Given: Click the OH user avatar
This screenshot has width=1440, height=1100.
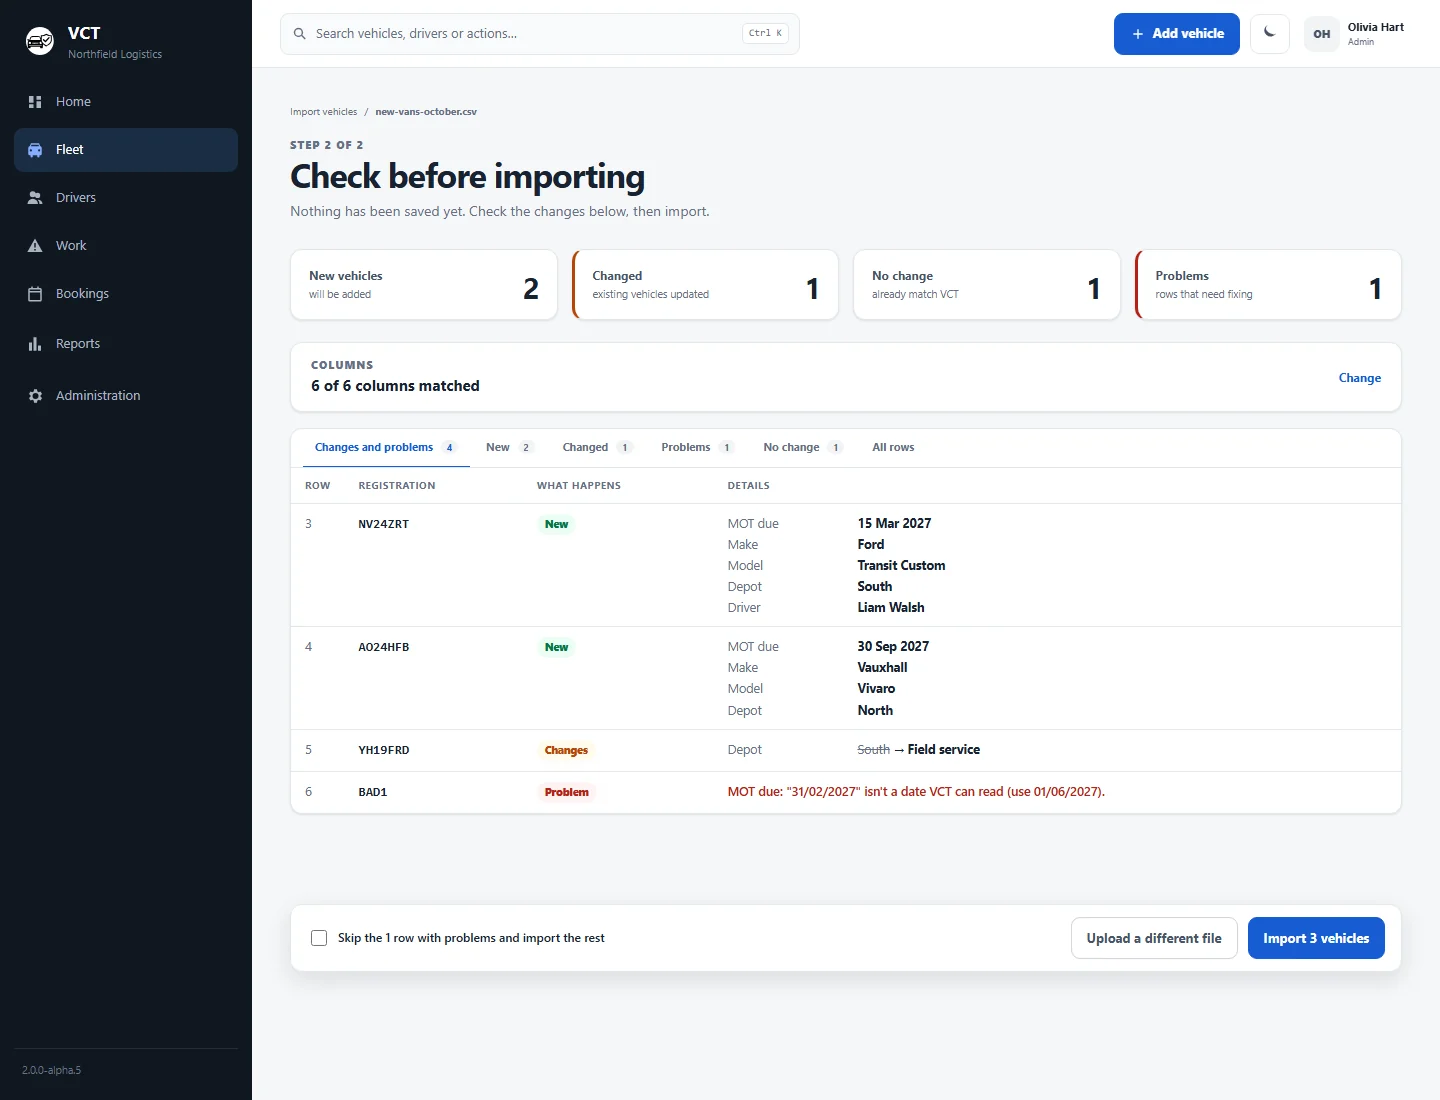Looking at the screenshot, I should pyautogui.click(x=1322, y=34).
